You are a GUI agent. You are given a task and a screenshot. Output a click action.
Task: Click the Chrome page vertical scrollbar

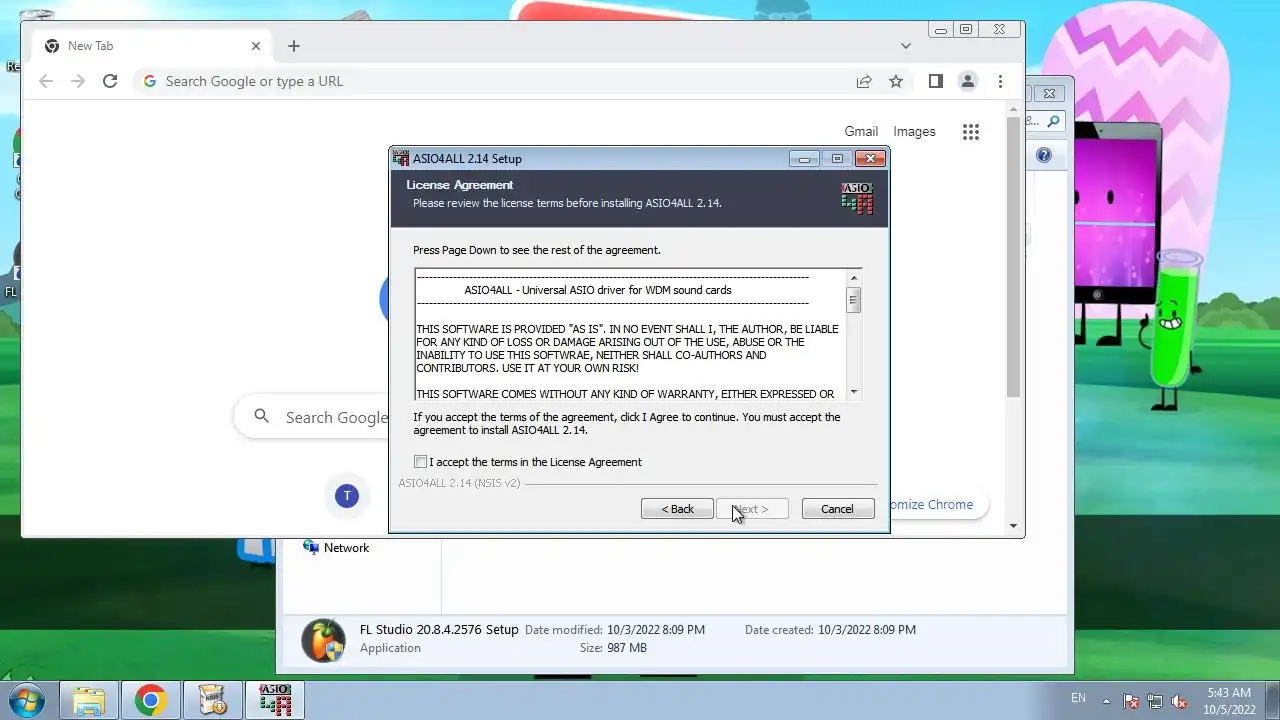1013,255
